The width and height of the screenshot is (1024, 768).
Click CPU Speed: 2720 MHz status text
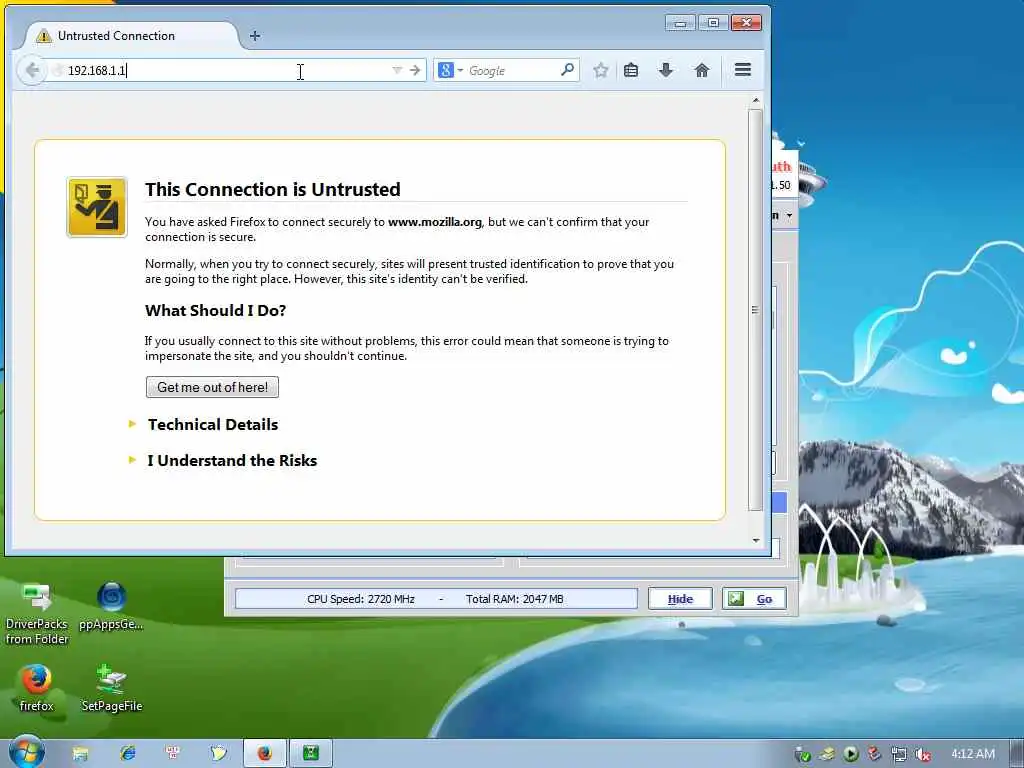point(360,599)
